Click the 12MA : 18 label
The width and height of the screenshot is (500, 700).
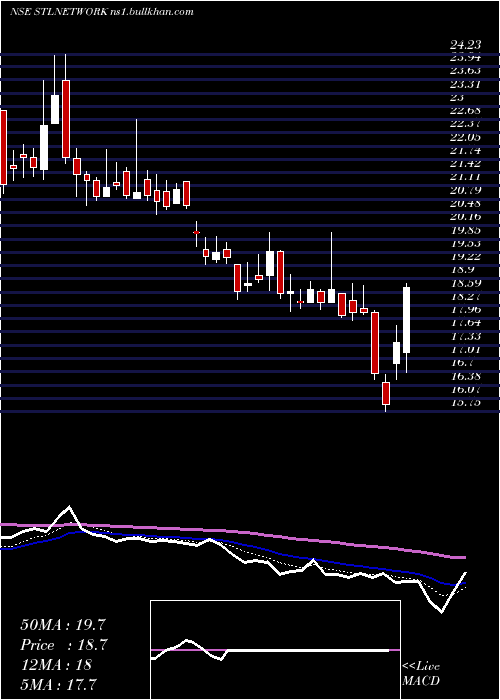(x=56, y=665)
